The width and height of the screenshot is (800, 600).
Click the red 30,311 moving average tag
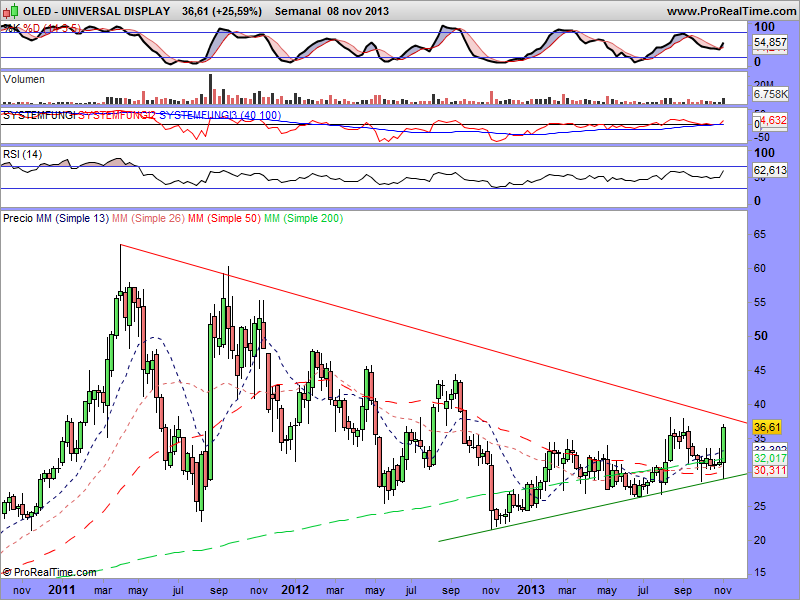coord(770,470)
